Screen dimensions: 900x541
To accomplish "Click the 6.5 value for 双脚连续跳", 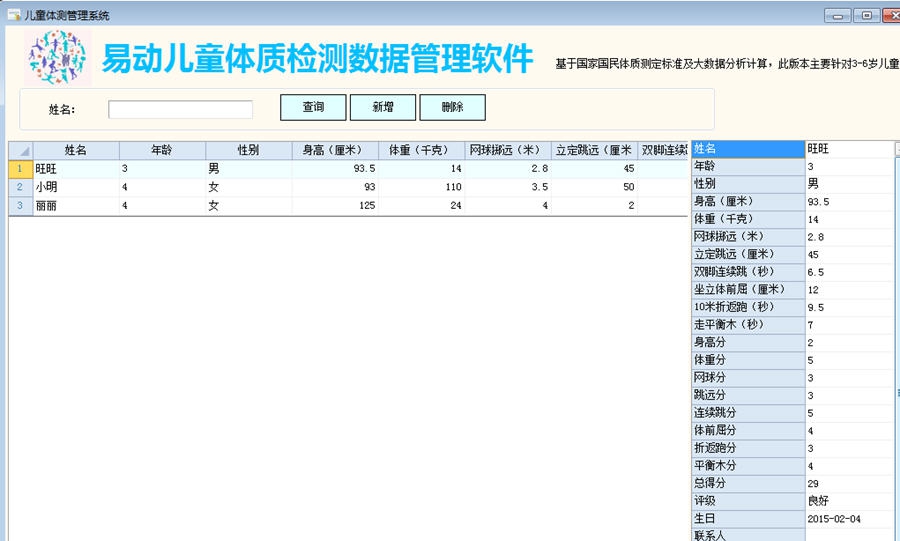I will coord(849,272).
